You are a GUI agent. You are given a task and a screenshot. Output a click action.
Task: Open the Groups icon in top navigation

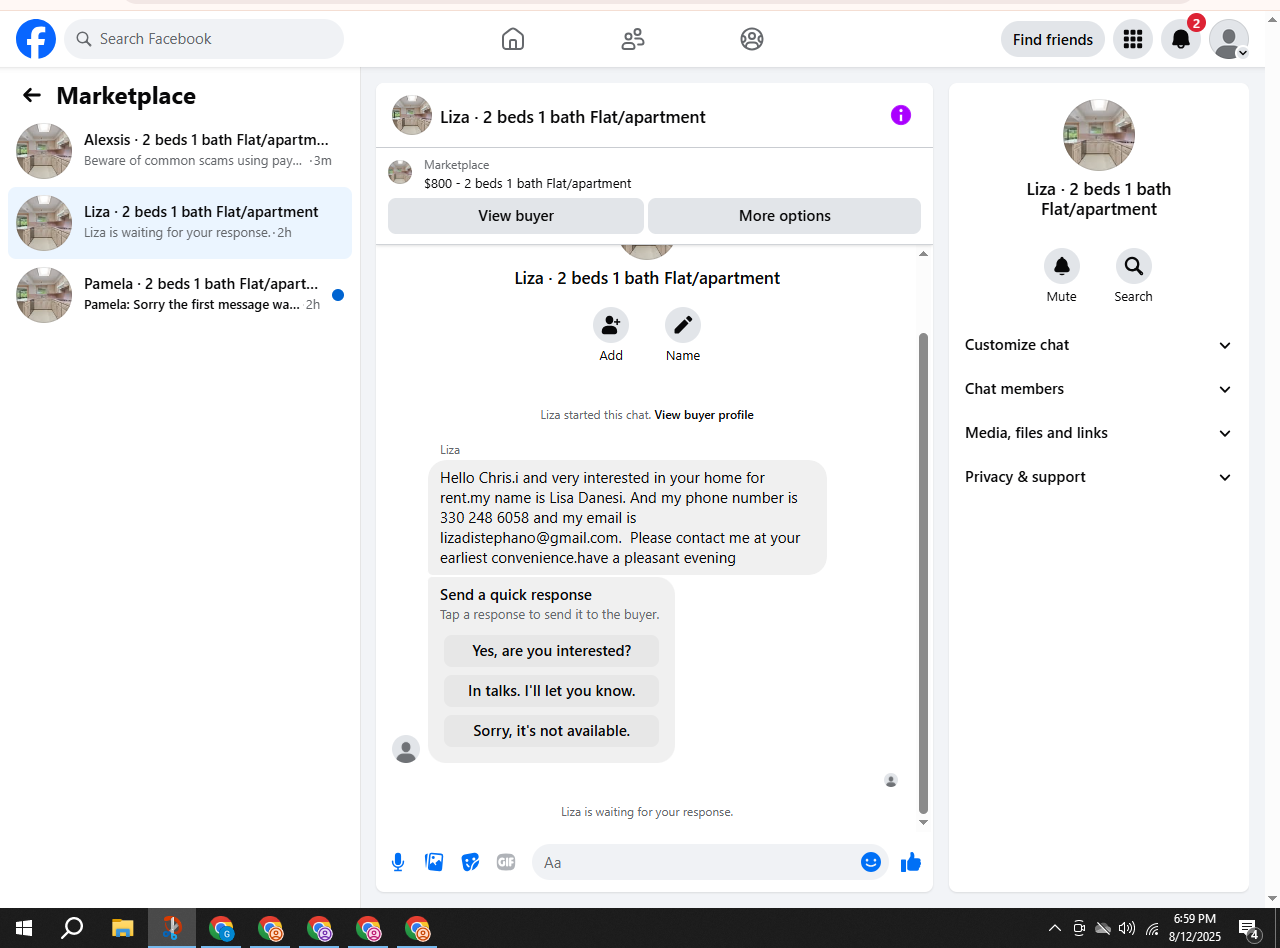pyautogui.click(x=752, y=39)
